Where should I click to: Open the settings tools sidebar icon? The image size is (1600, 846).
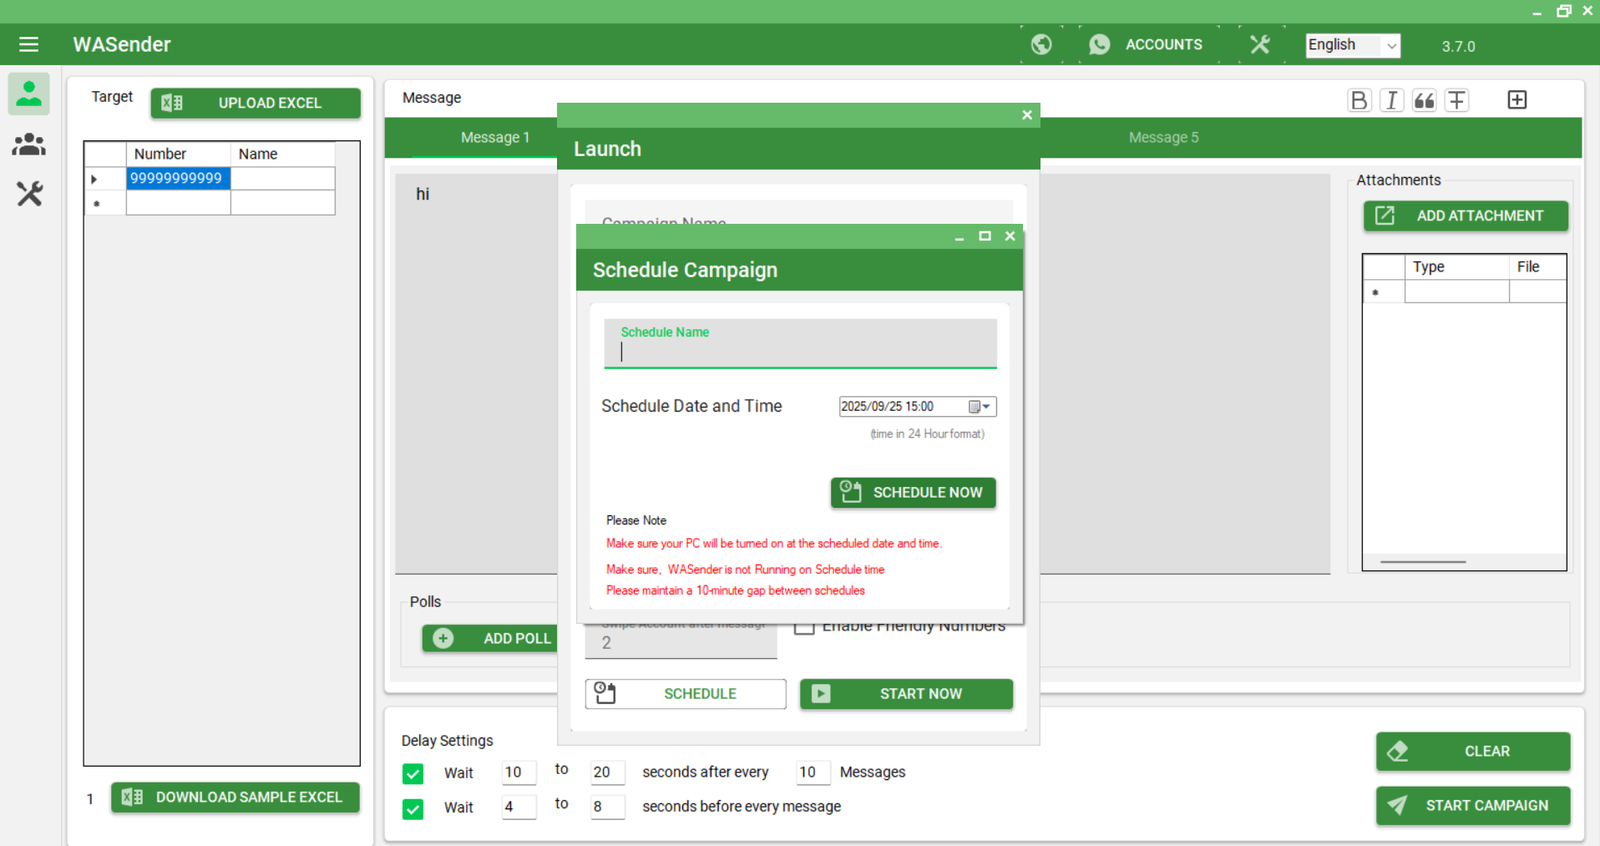coord(29,193)
